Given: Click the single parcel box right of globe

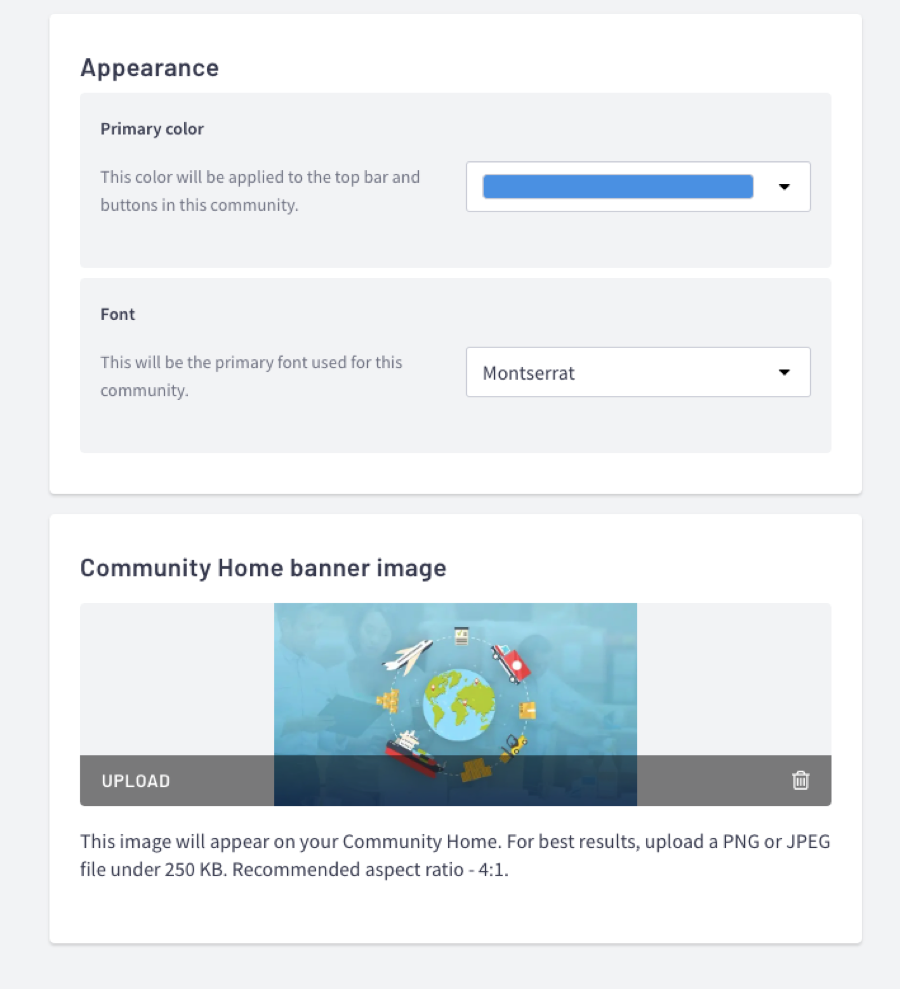Looking at the screenshot, I should click(527, 709).
